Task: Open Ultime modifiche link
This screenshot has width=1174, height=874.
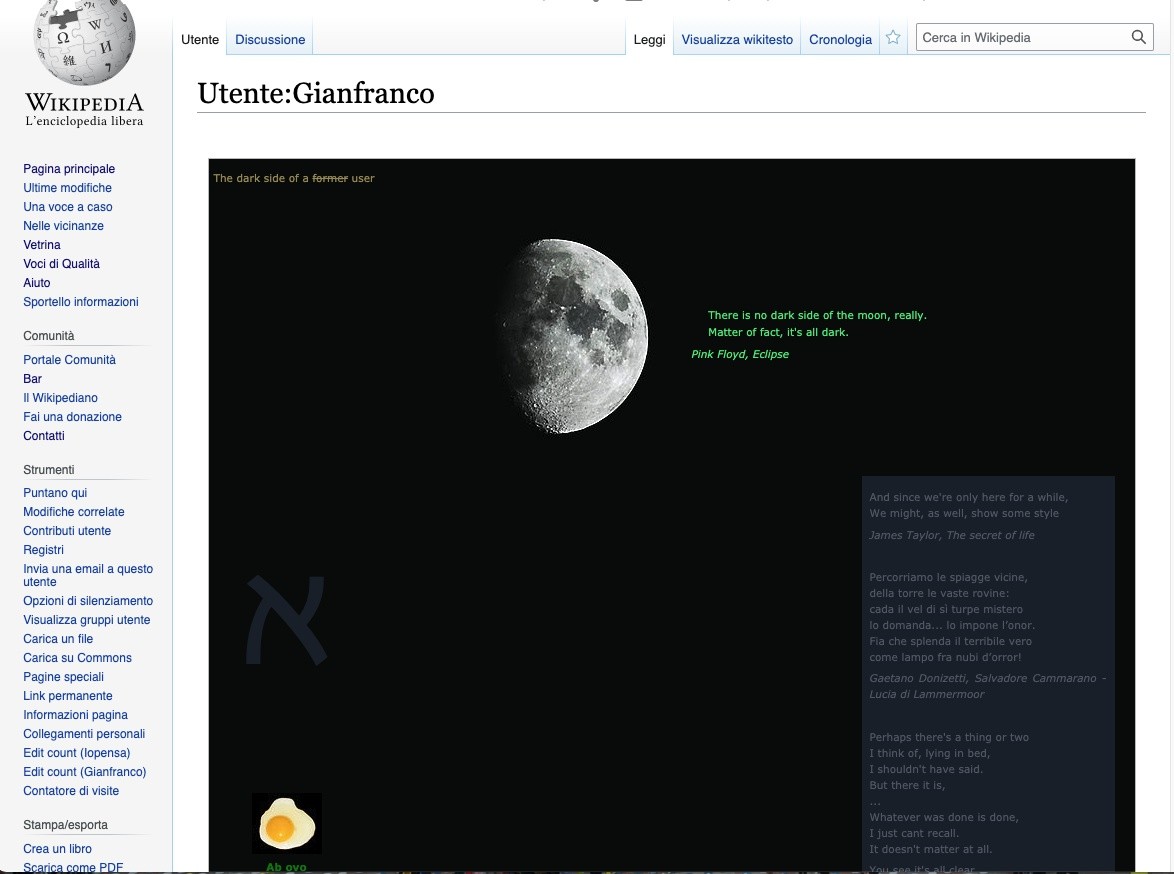Action: click(x=67, y=188)
